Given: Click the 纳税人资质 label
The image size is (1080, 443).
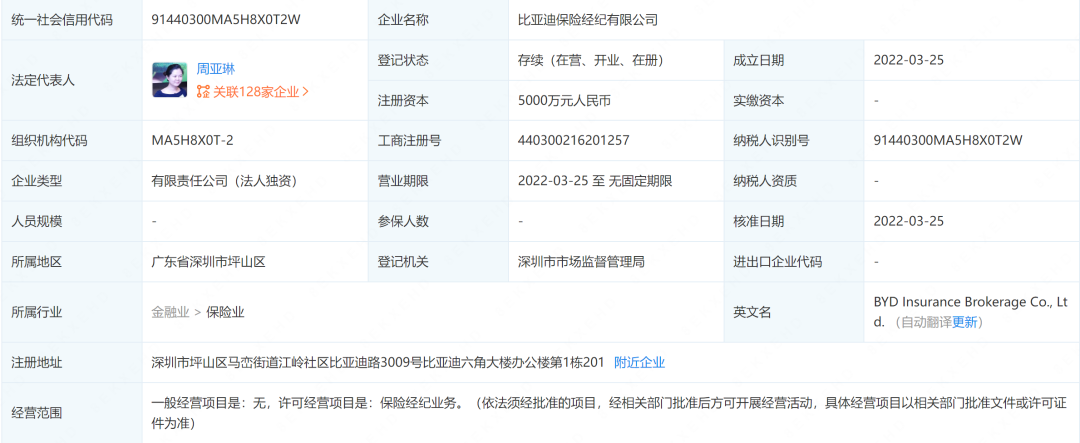Looking at the screenshot, I should click(765, 181).
